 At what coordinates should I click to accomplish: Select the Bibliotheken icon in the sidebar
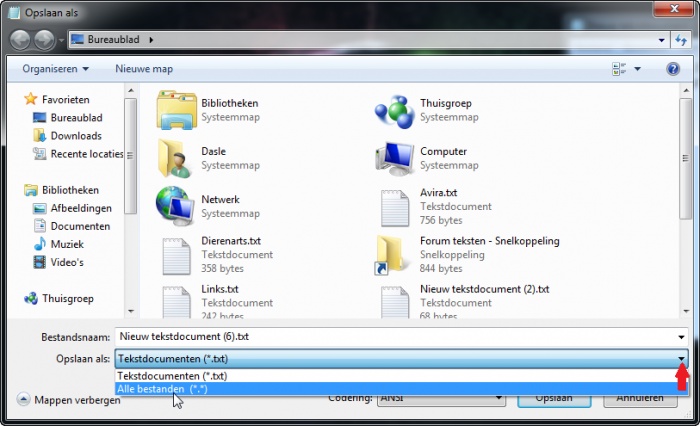click(x=30, y=190)
